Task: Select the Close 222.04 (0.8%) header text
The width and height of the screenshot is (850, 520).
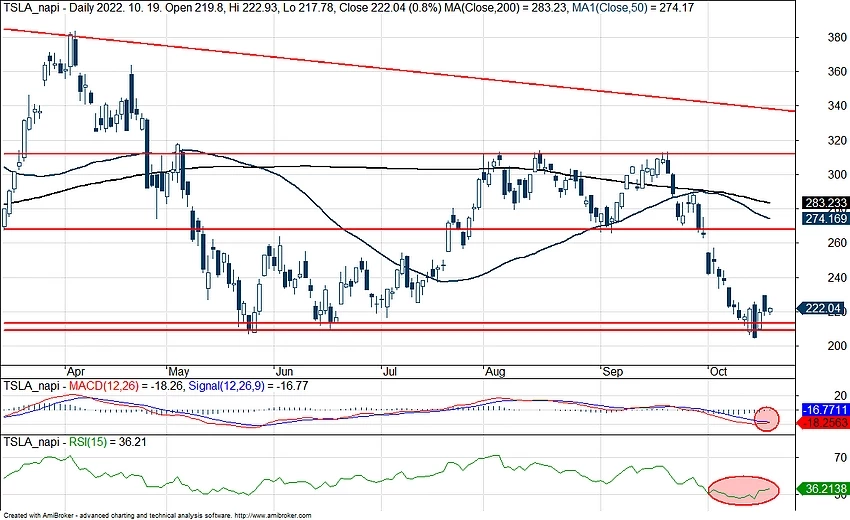Action: click(390, 8)
